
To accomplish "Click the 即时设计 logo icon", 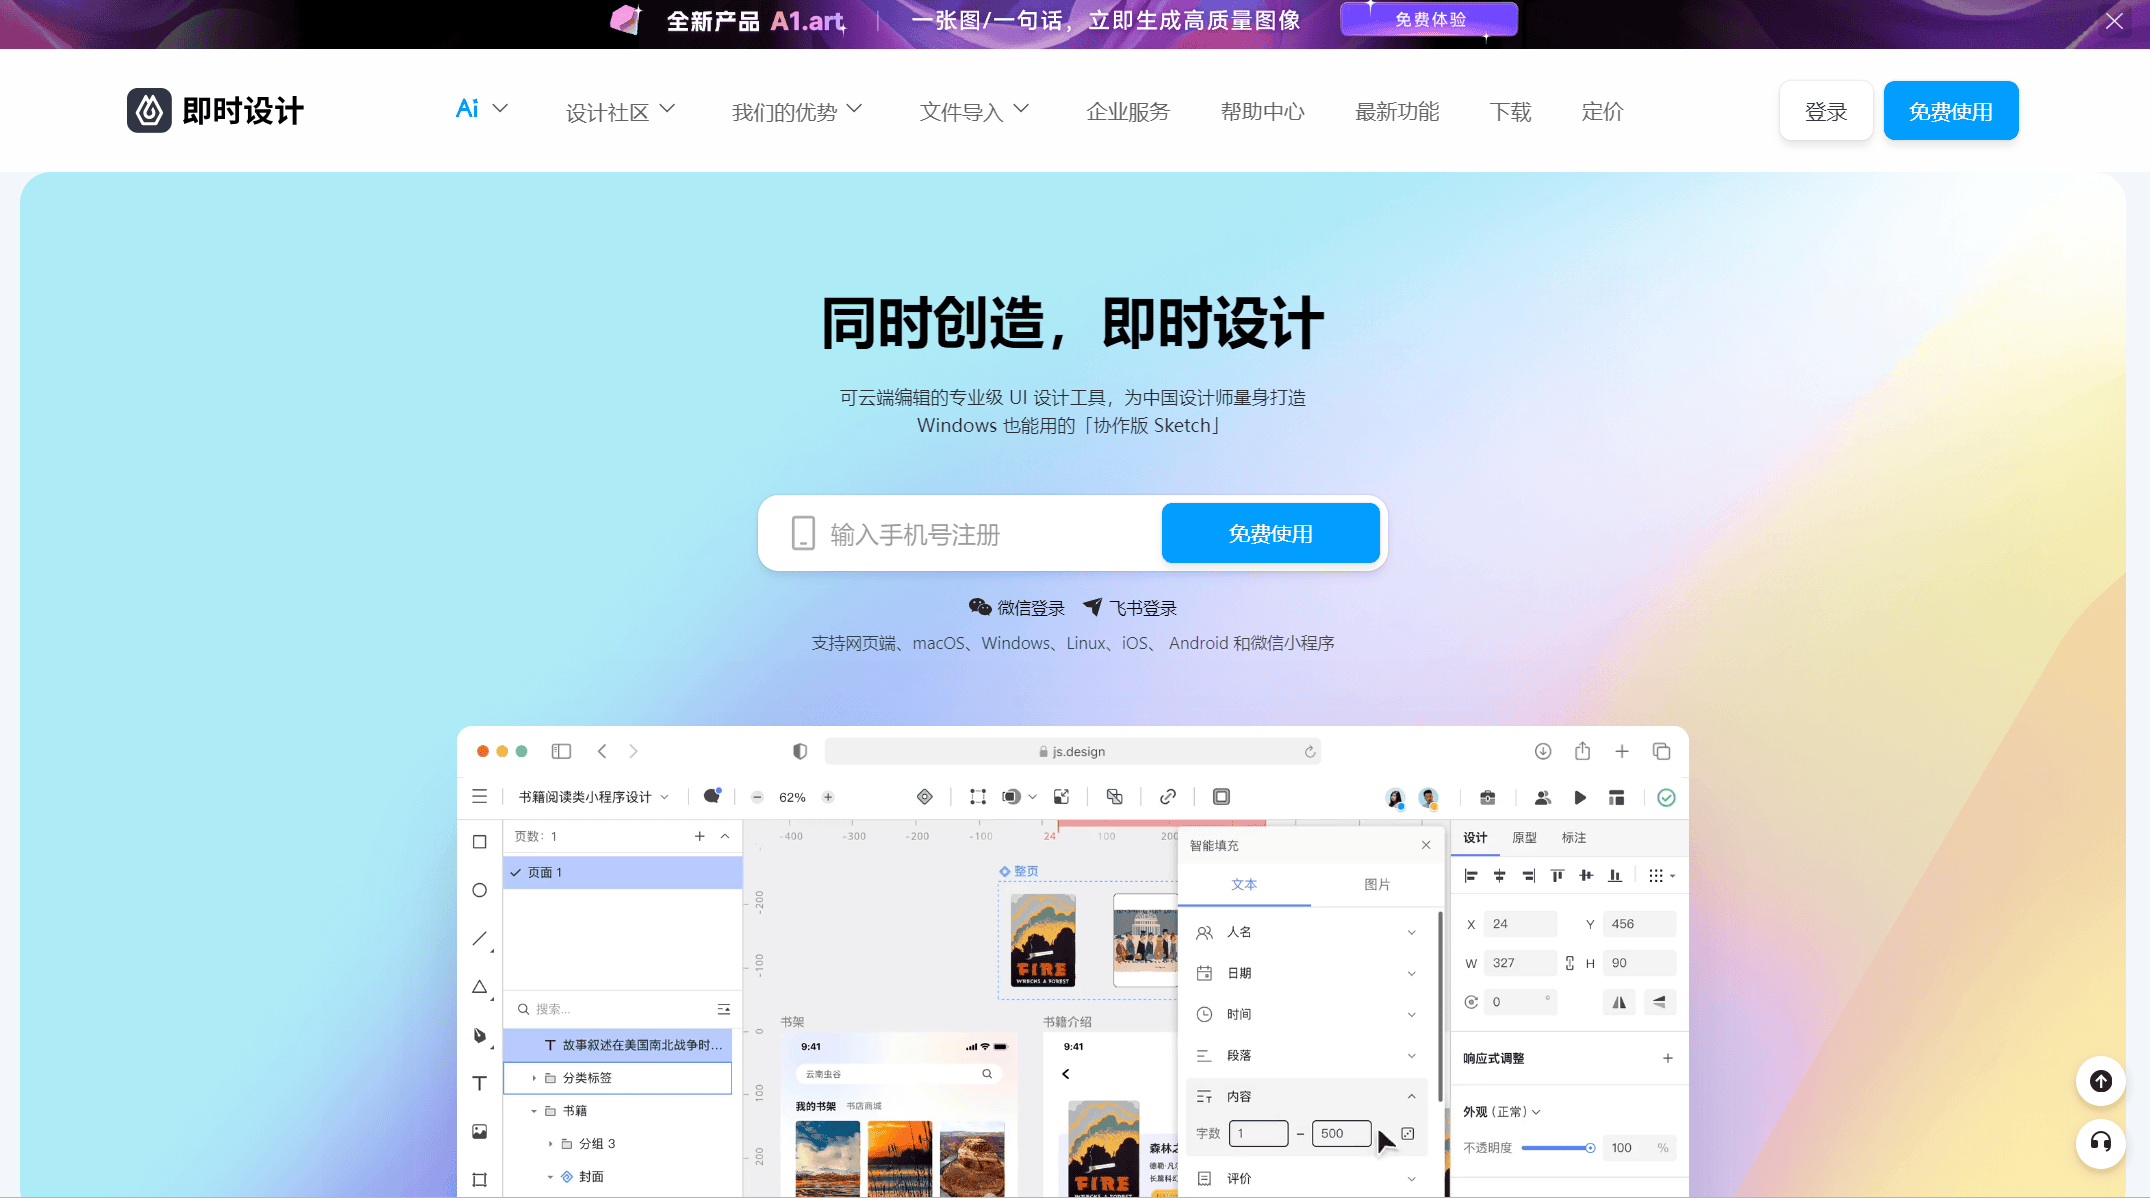I will click(149, 110).
